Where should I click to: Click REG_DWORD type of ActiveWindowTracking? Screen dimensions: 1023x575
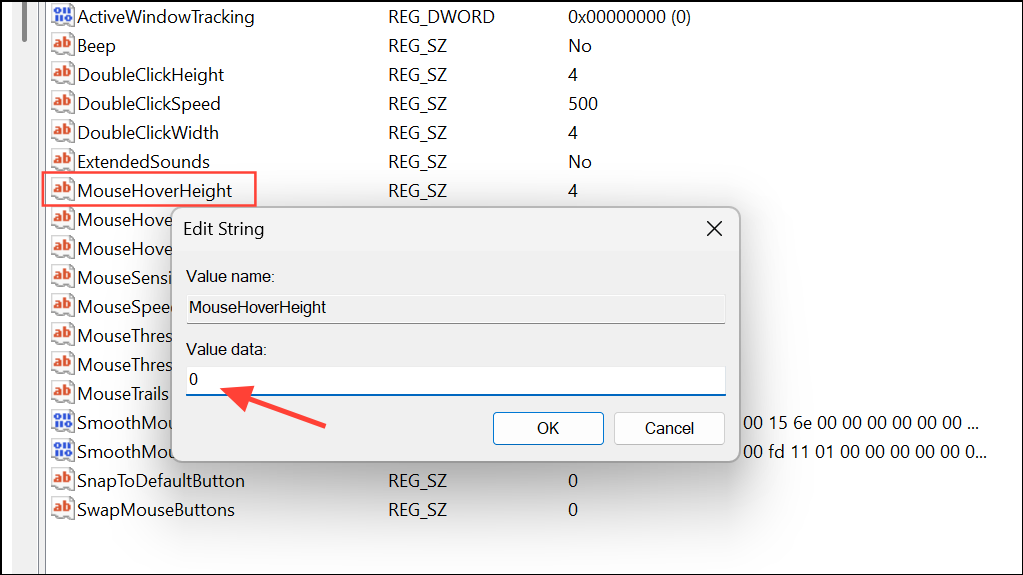pyautogui.click(x=441, y=17)
